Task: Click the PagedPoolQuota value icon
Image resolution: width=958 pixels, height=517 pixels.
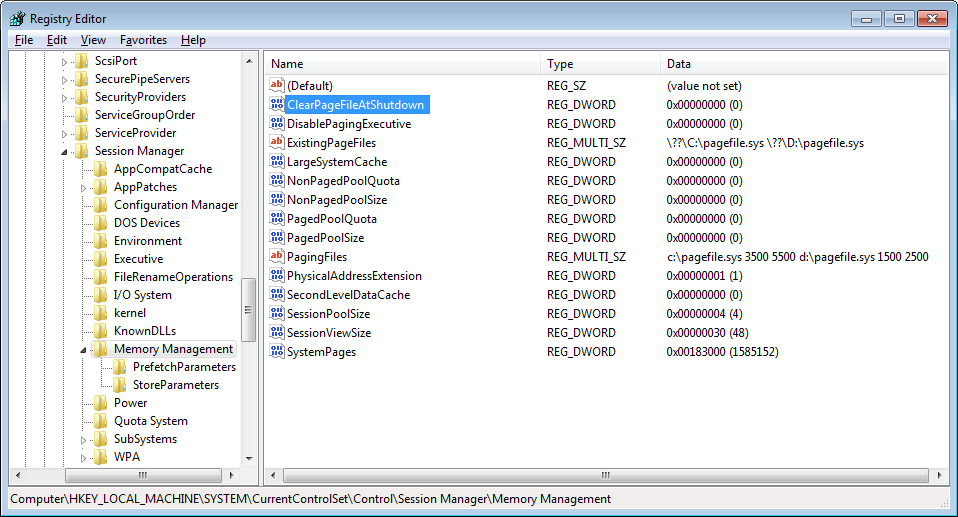Action: (x=277, y=218)
